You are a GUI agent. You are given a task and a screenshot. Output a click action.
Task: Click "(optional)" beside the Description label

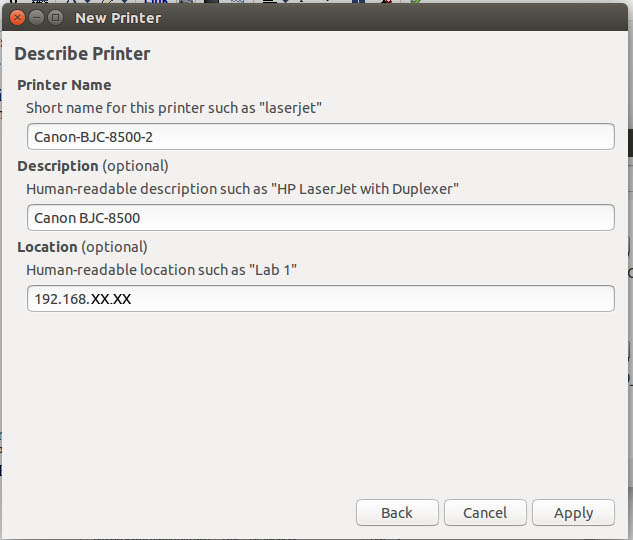click(x=135, y=166)
